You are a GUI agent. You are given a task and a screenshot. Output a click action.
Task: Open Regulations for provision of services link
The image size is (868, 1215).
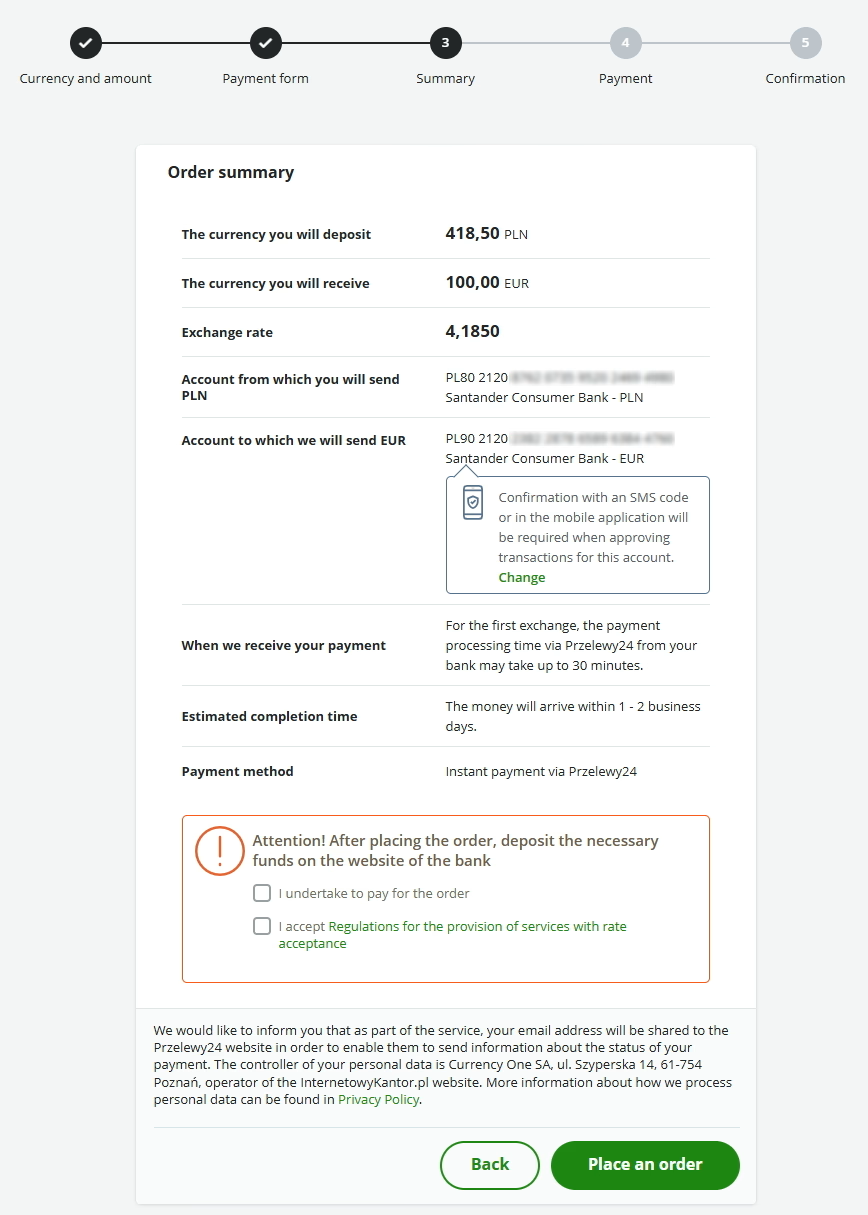[x=477, y=927]
